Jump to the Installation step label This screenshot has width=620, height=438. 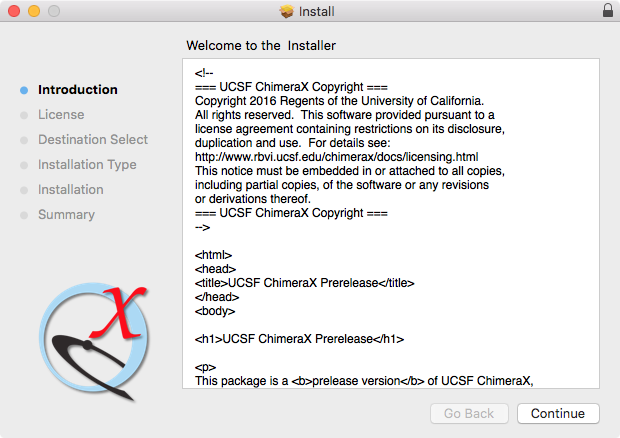click(x=71, y=190)
